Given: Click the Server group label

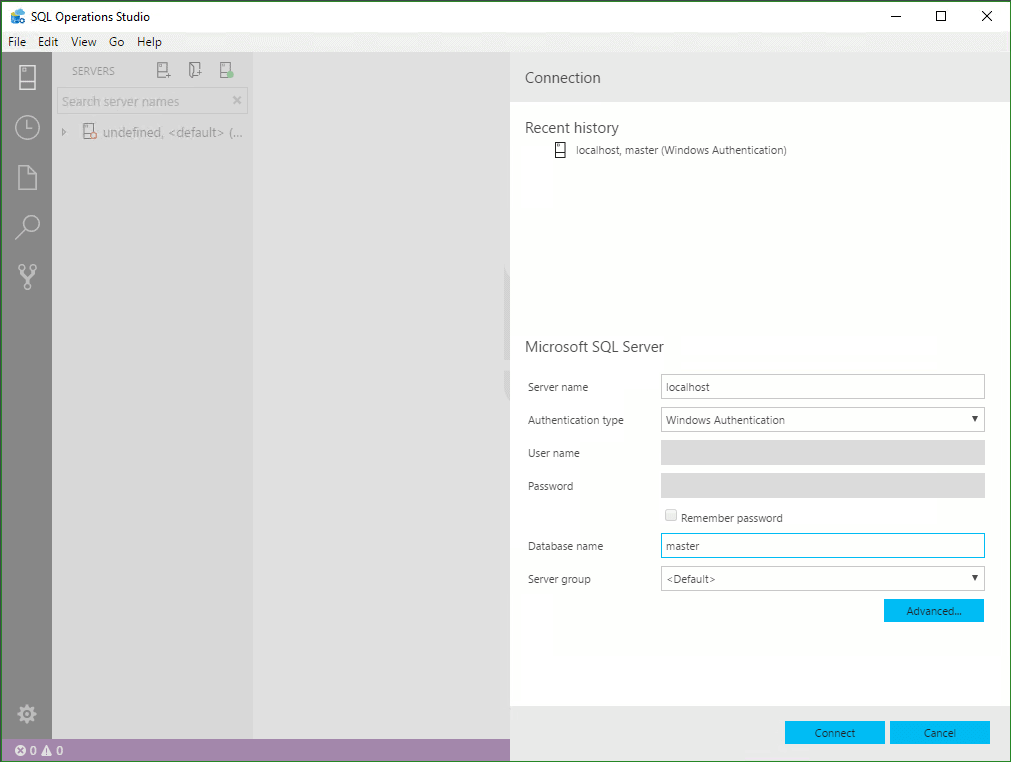Looking at the screenshot, I should coord(559,579).
